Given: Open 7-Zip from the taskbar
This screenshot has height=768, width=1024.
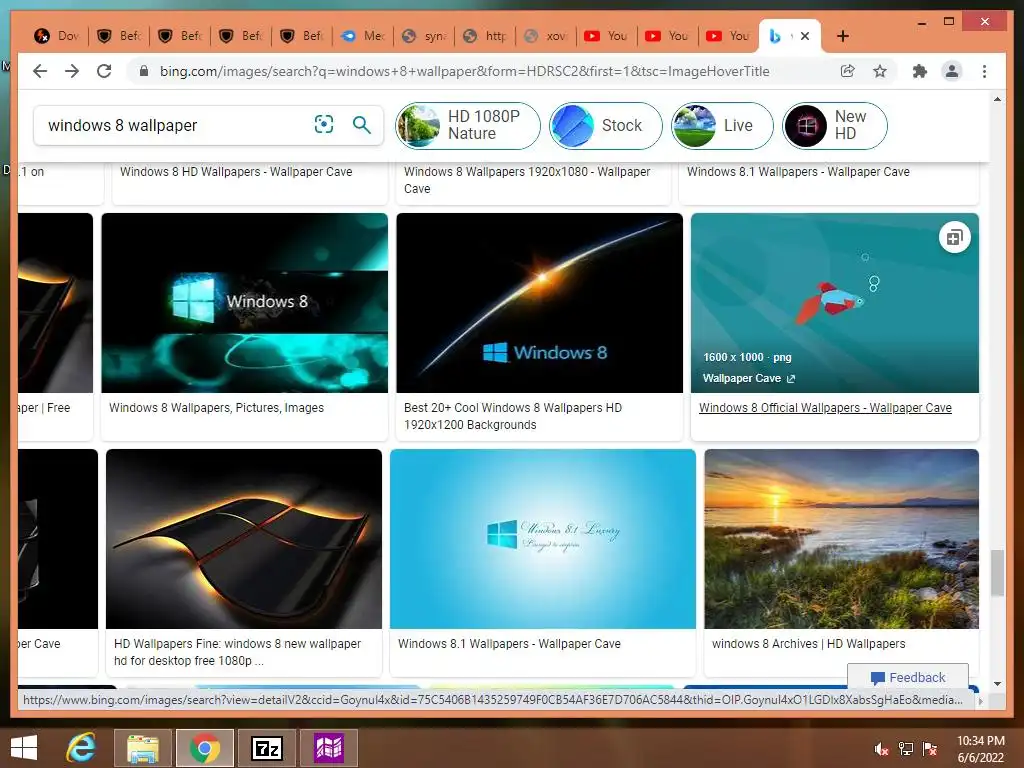Looking at the screenshot, I should [266, 748].
